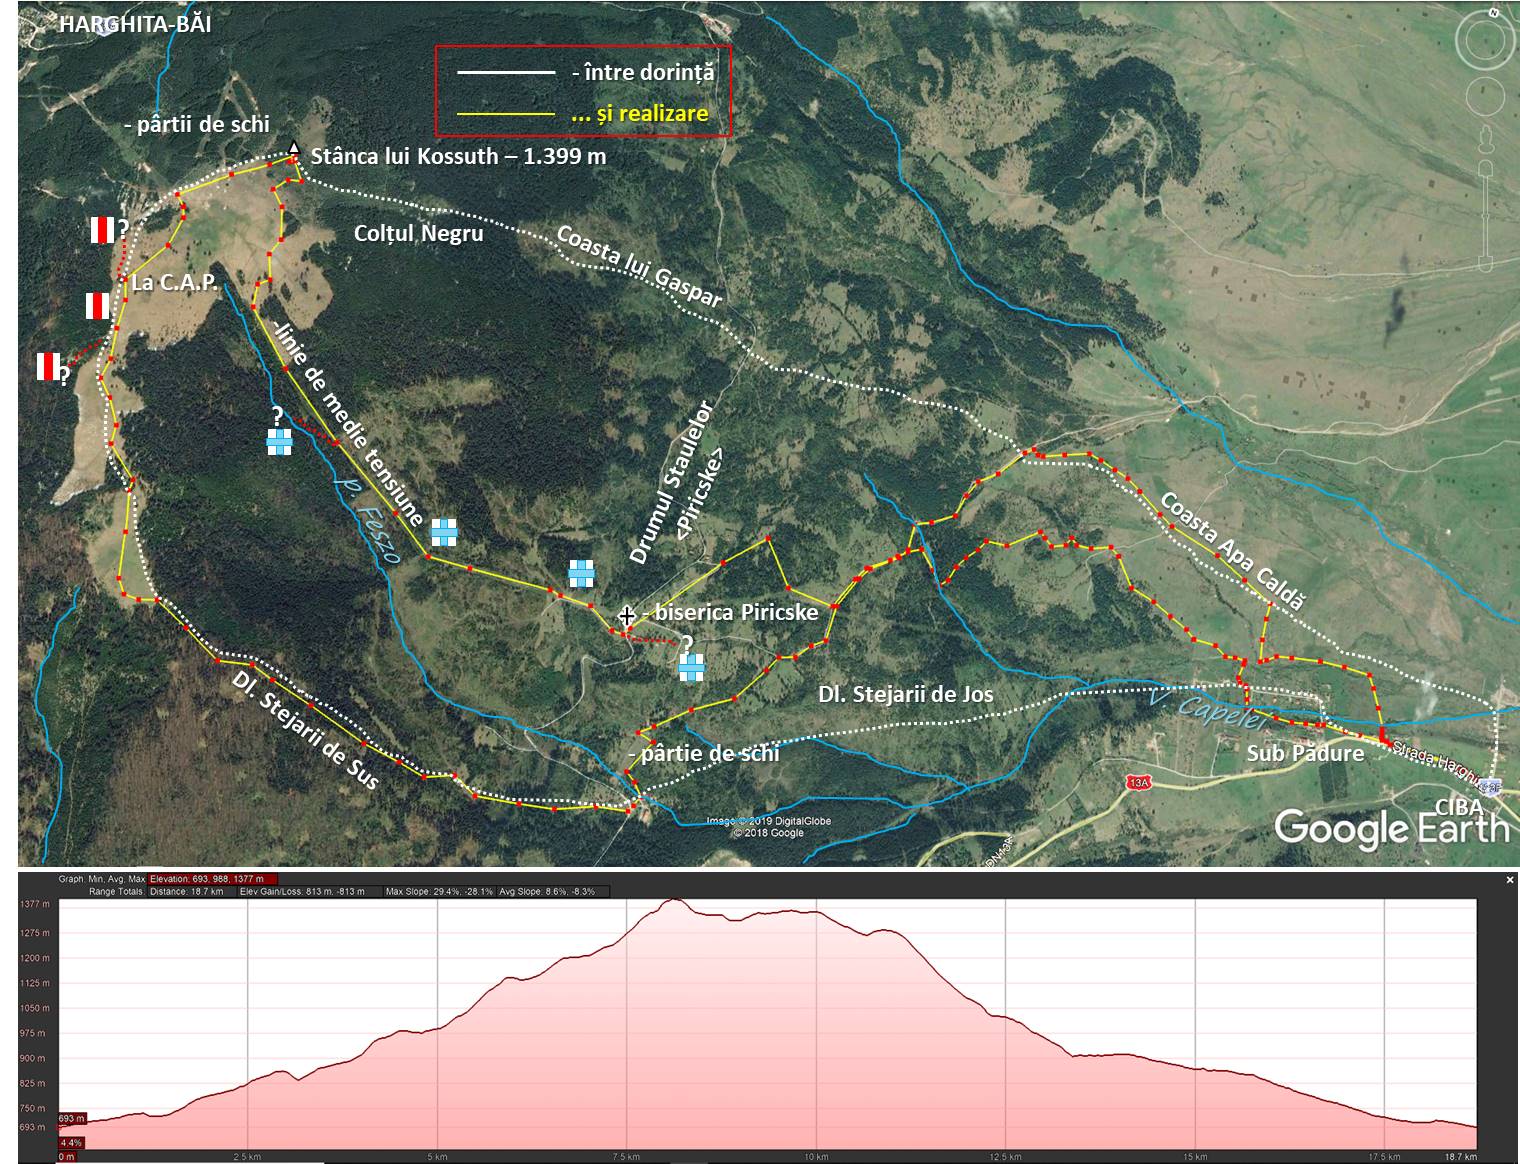Click the Piricske church cross marker
The width and height of the screenshot is (1520, 1164).
(627, 614)
